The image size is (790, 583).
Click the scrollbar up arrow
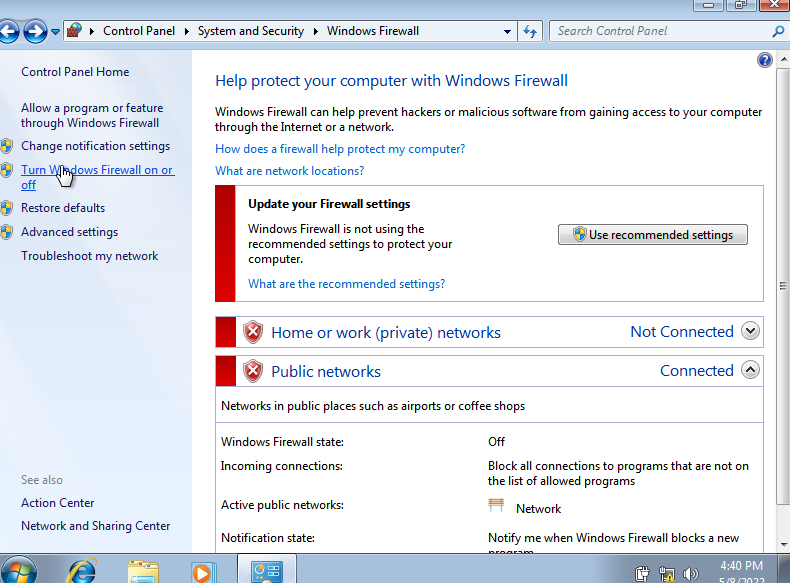point(783,59)
